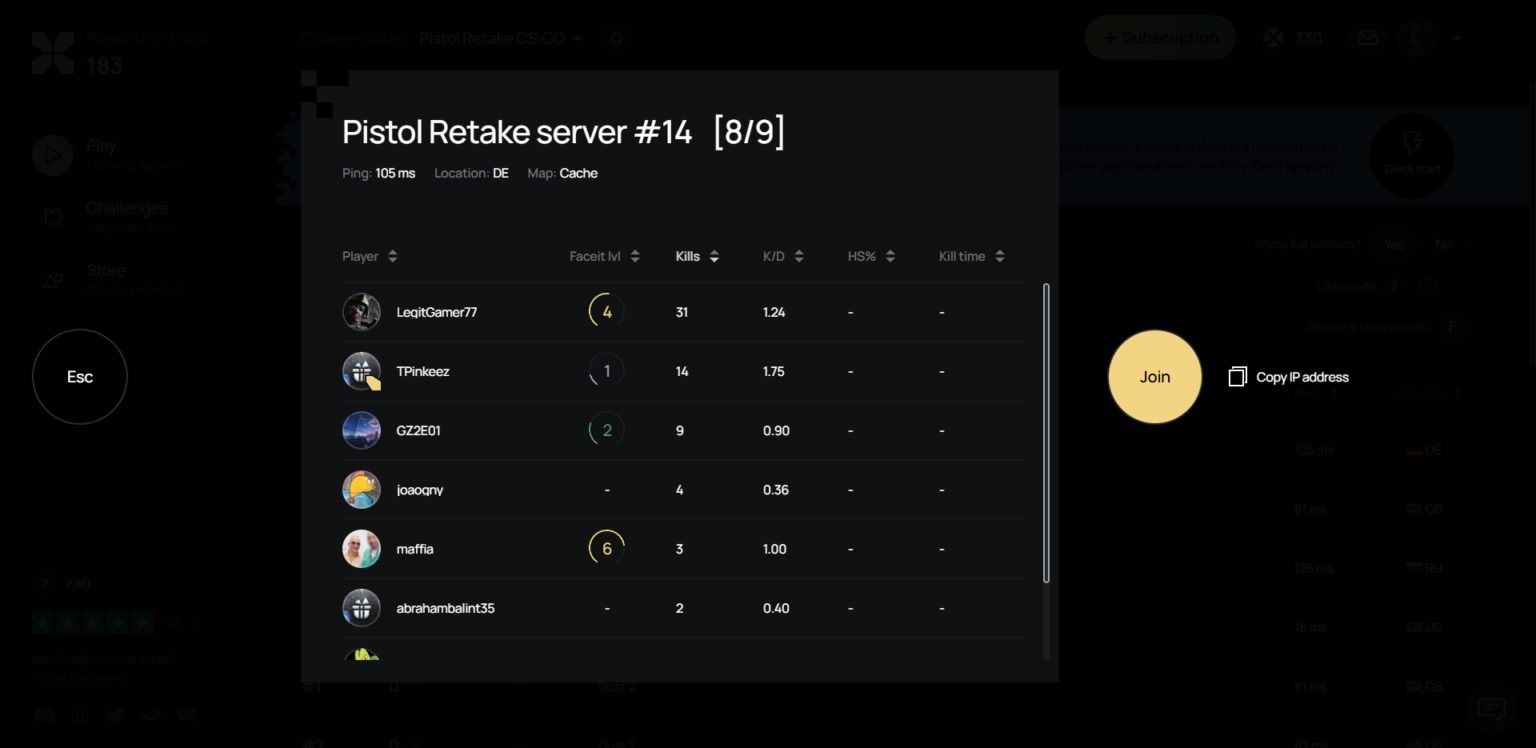Open the inbox mail icon in top bar

(1367, 37)
